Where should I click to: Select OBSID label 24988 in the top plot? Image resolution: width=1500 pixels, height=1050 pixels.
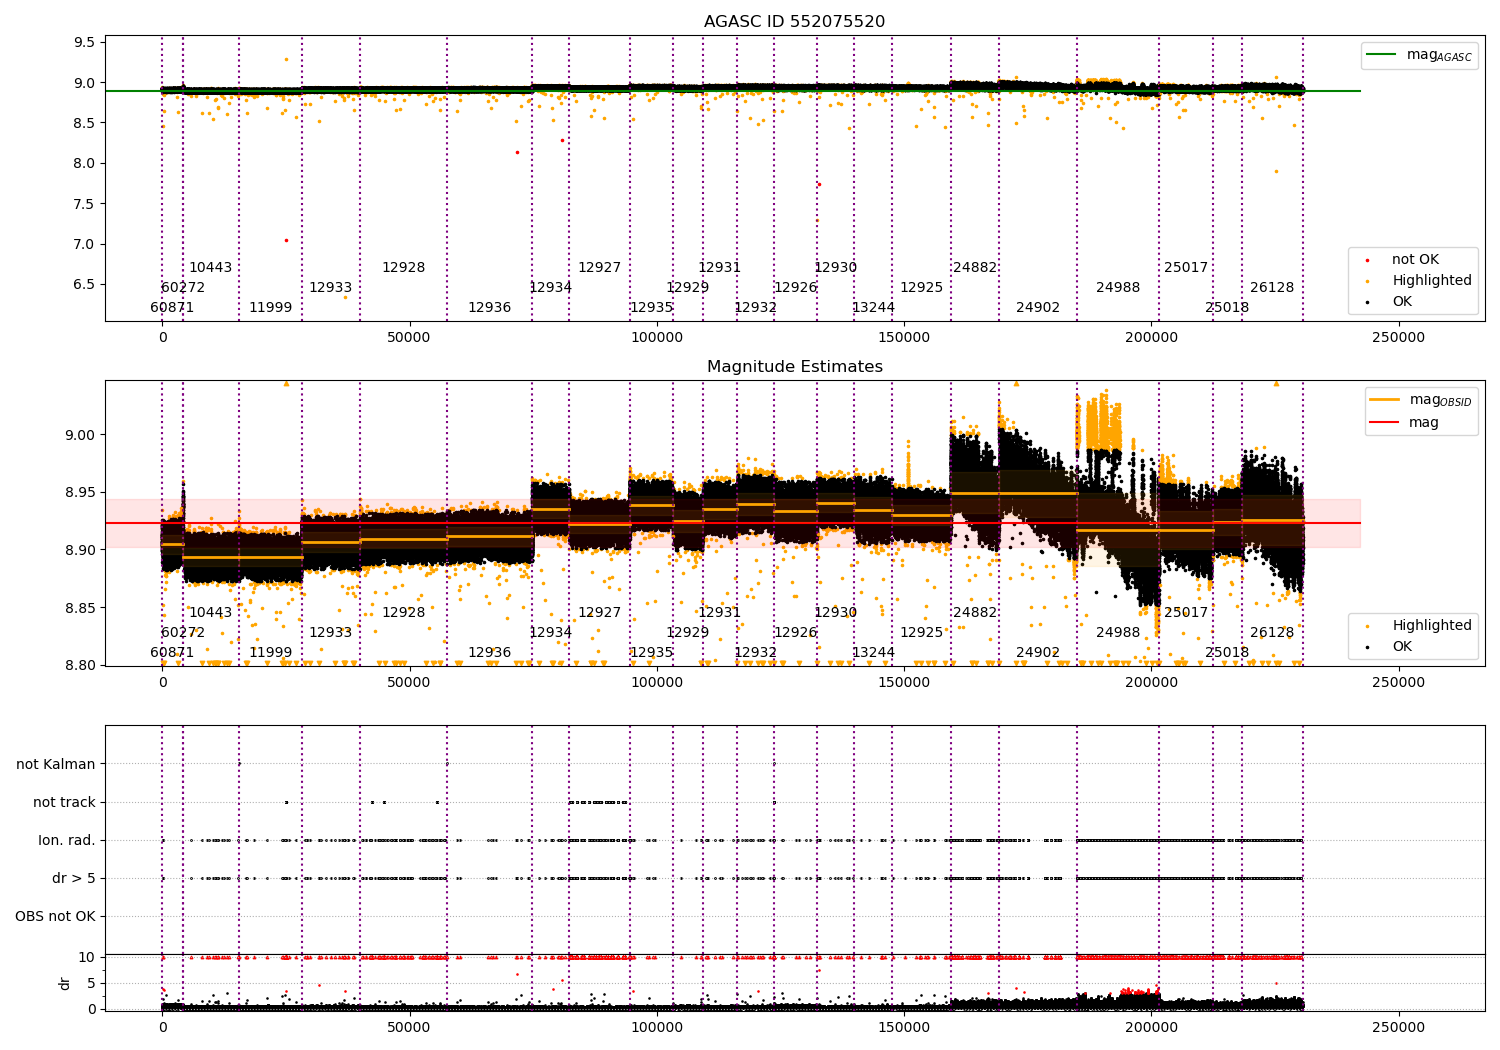click(x=1118, y=288)
